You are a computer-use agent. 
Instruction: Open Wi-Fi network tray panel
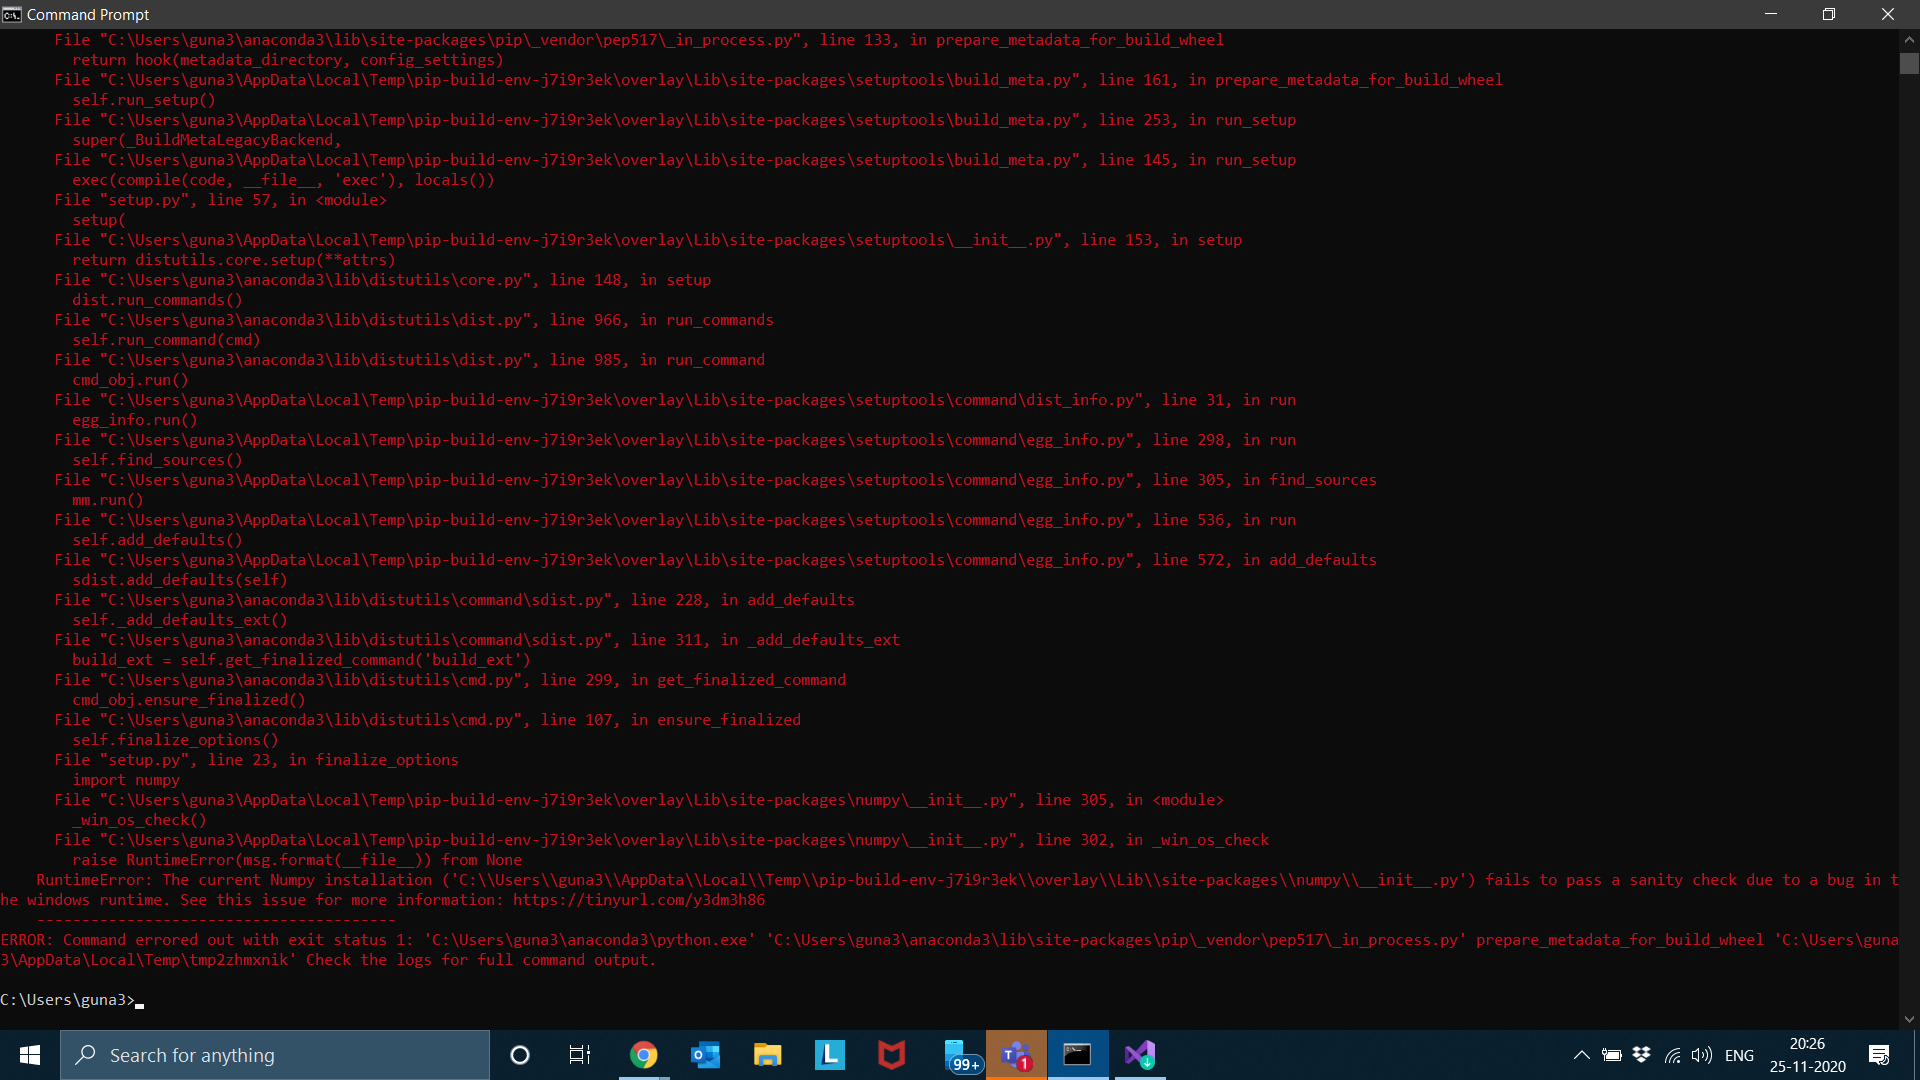pos(1672,1055)
